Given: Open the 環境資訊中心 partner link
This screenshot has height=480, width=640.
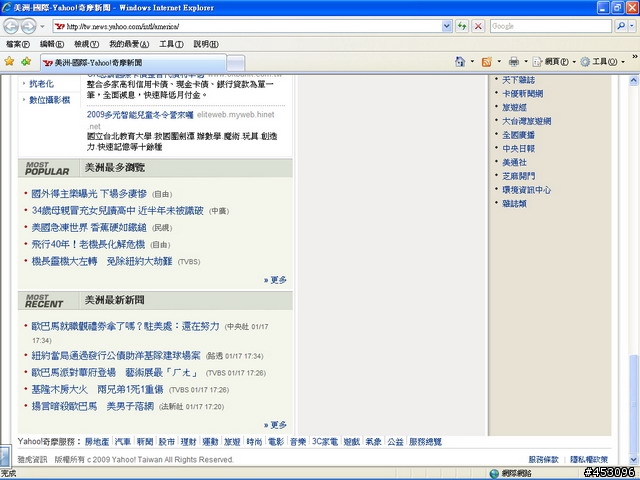Looking at the screenshot, I should click(527, 190).
